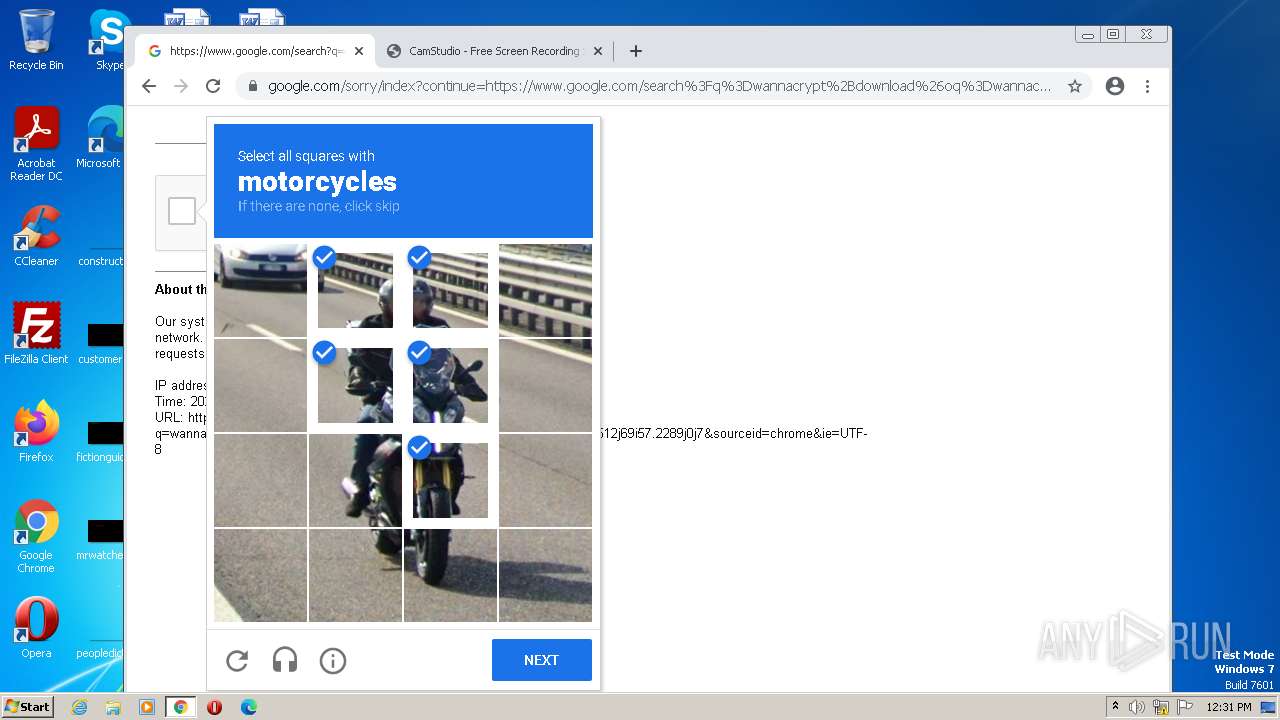Open the Action Center flag icon
This screenshot has height=720, width=1280.
(1184, 707)
